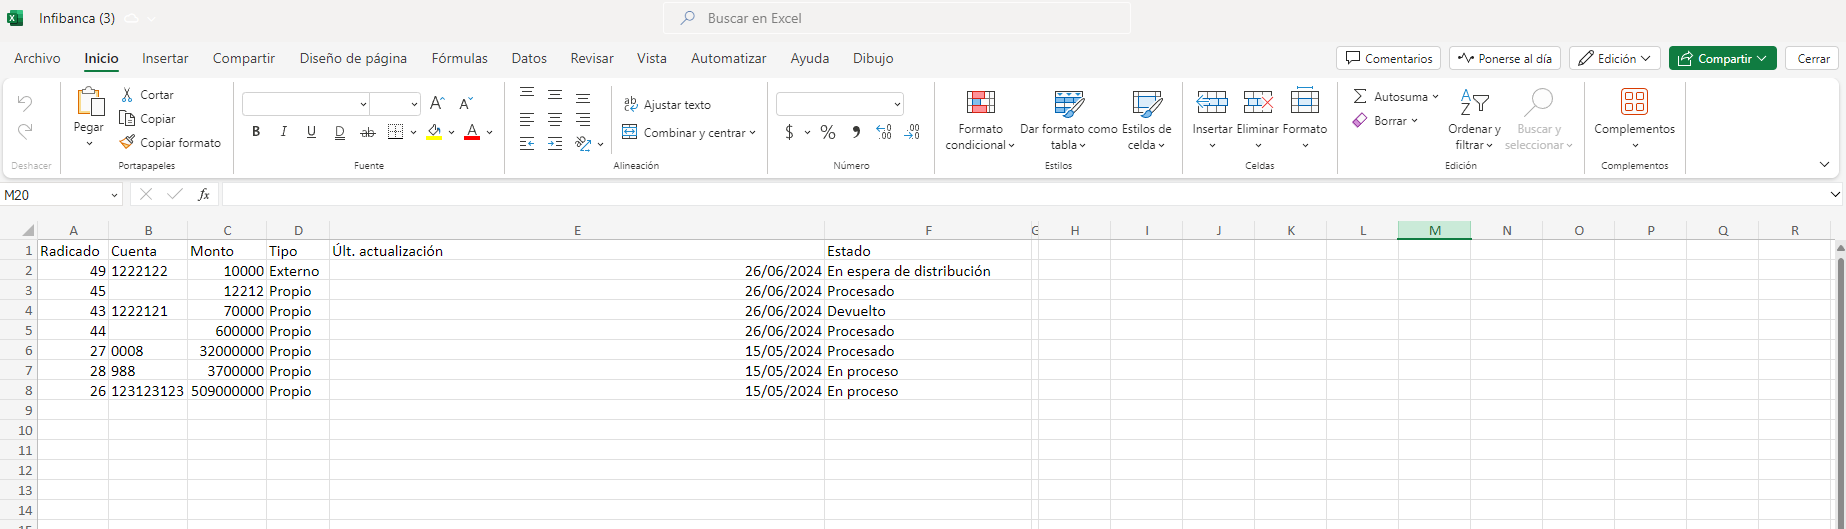Apply comma thousands separator style
The height and width of the screenshot is (529, 1846).
[856, 132]
